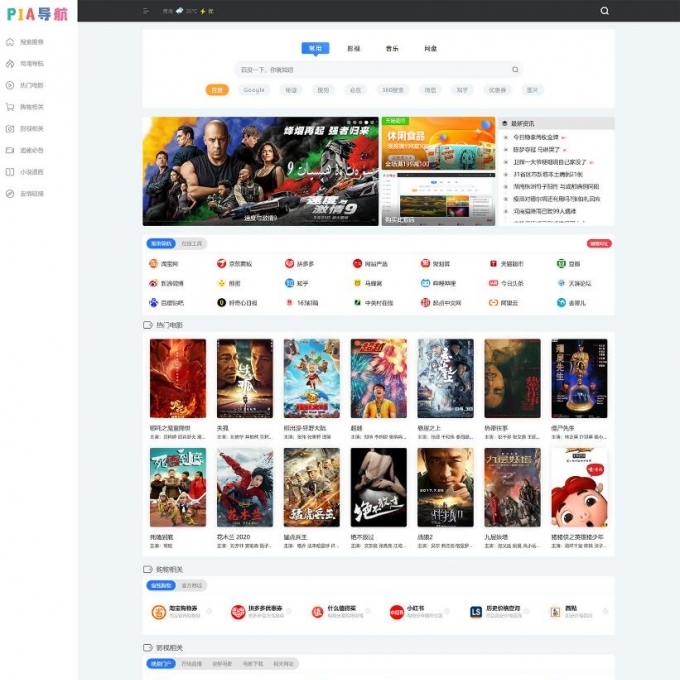Collapse the sidebar with the menu toggle icon

(146, 11)
